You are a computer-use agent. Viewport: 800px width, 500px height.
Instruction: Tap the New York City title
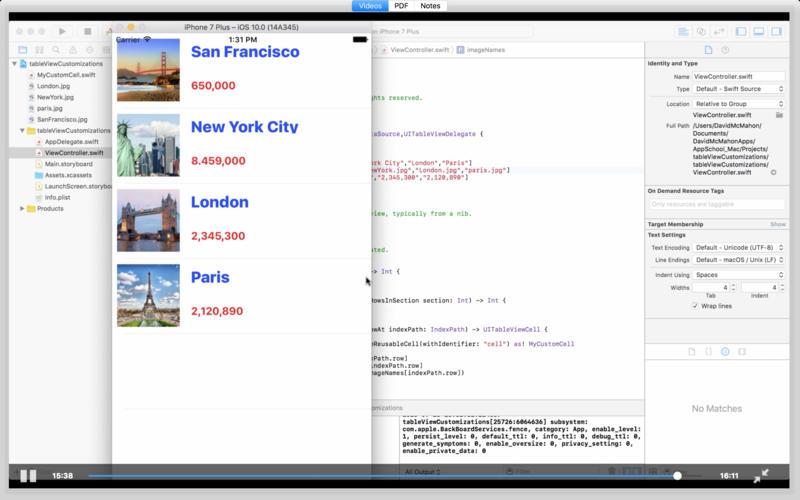pyautogui.click(x=244, y=127)
